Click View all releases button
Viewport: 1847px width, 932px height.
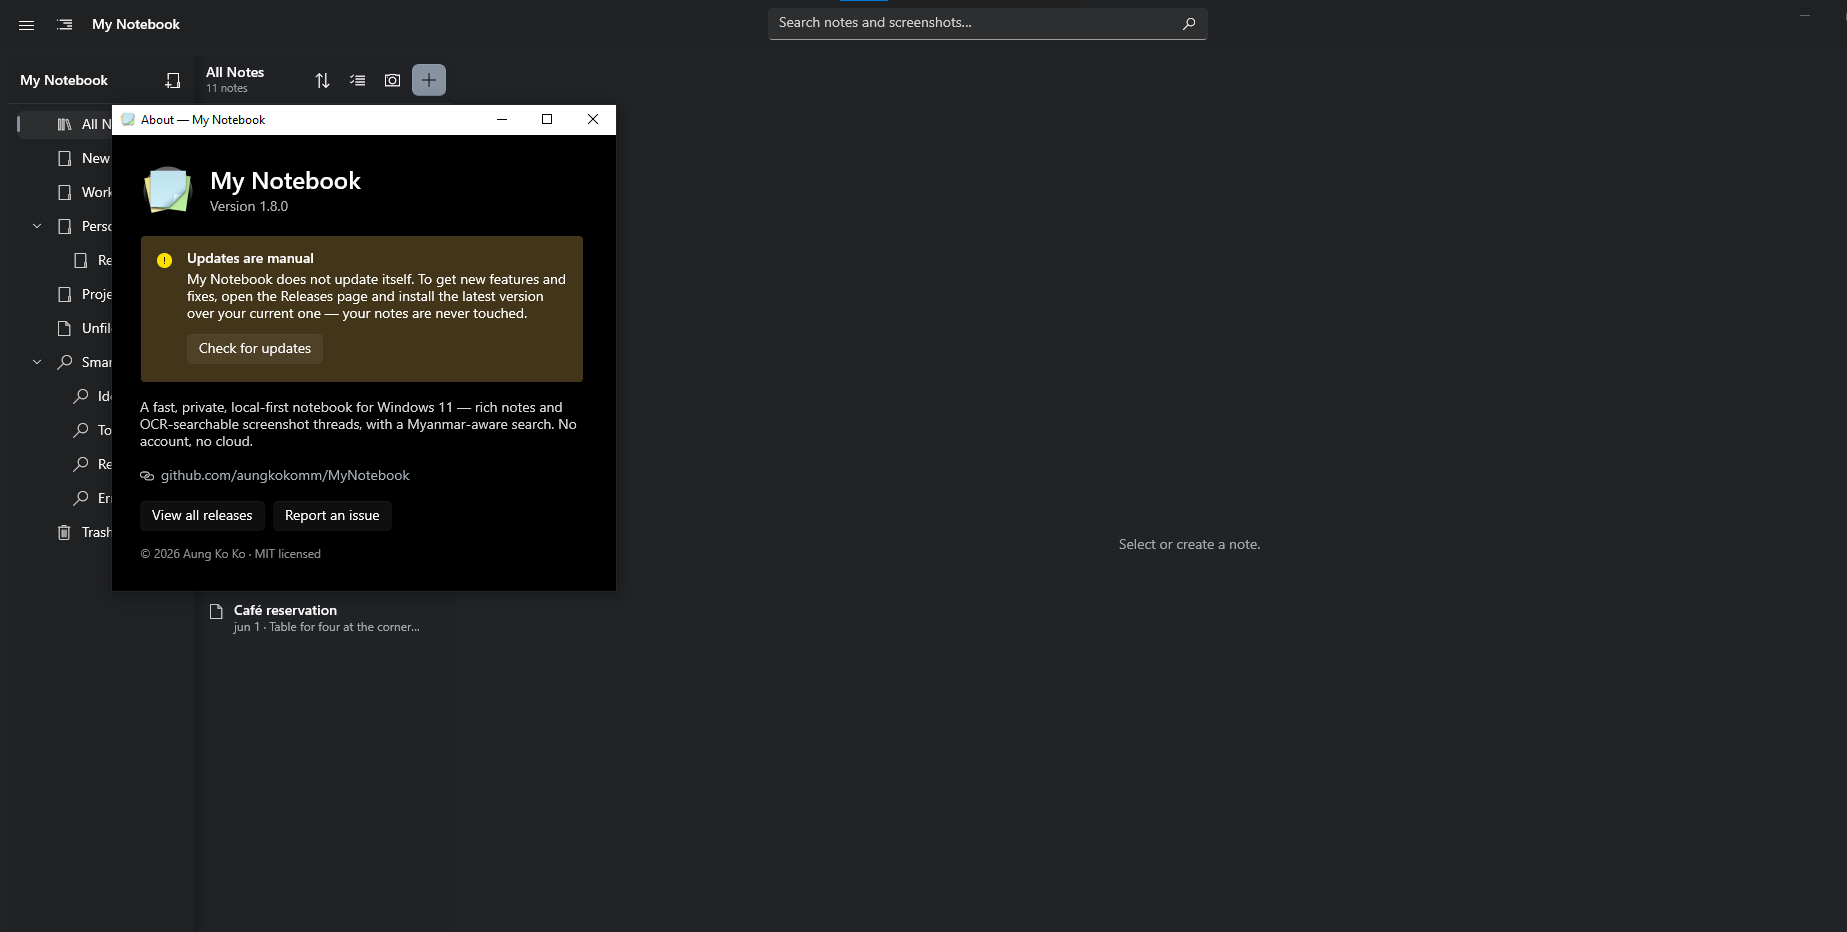202,515
